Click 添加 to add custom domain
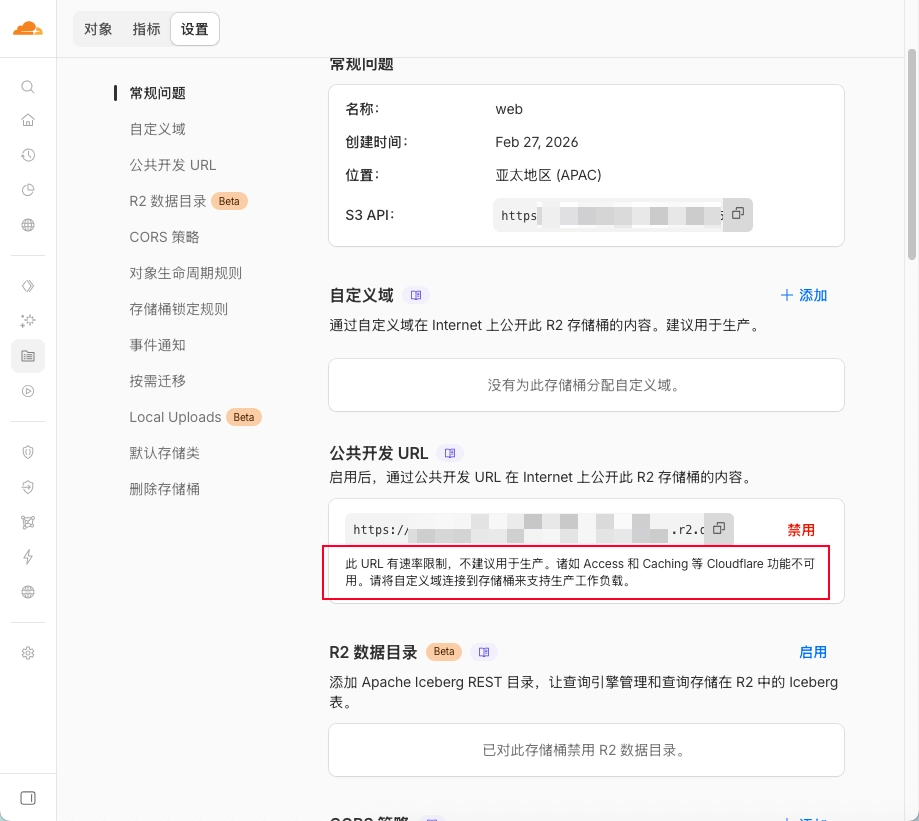919x821 pixels. [804, 296]
